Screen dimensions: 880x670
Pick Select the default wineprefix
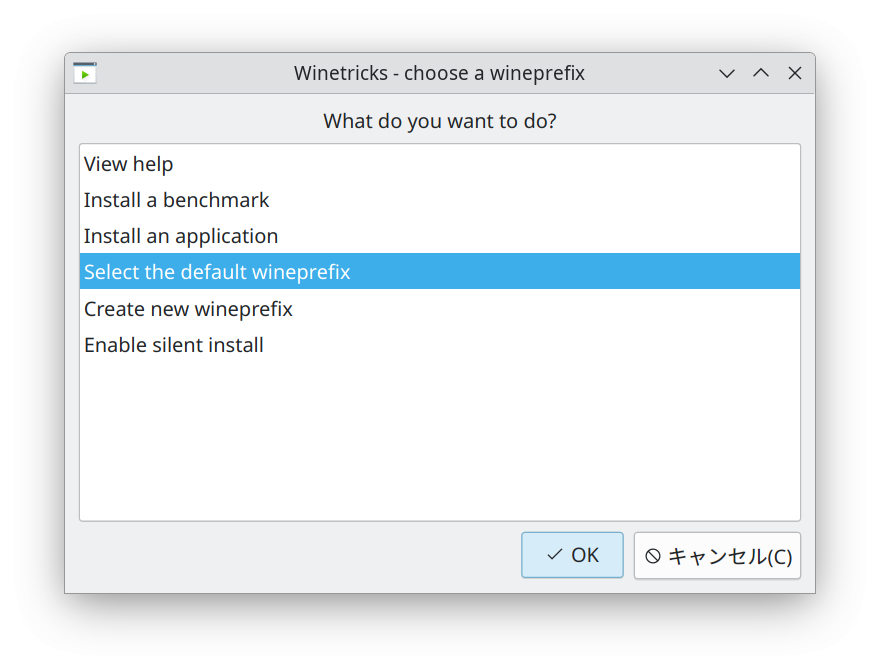[440, 272]
